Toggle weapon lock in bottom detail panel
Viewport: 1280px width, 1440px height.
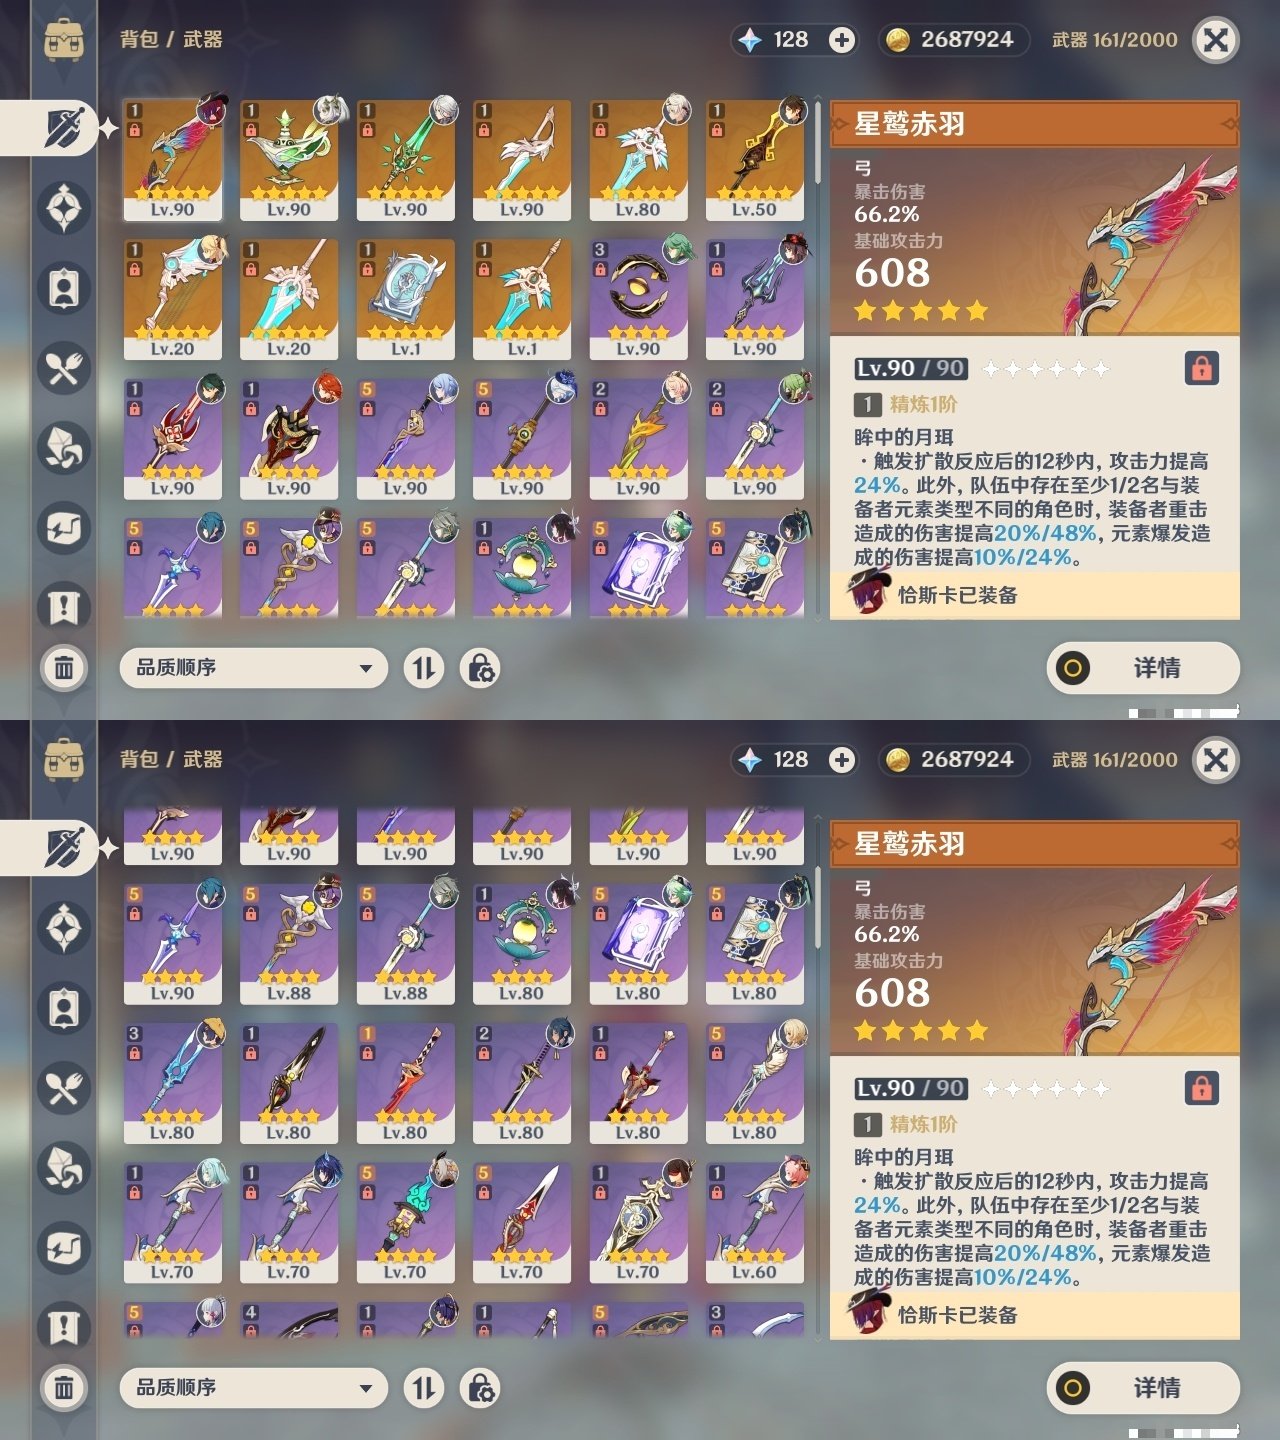1202,1088
